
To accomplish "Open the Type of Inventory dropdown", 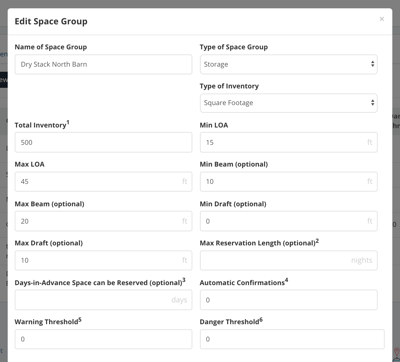I will pos(289,103).
